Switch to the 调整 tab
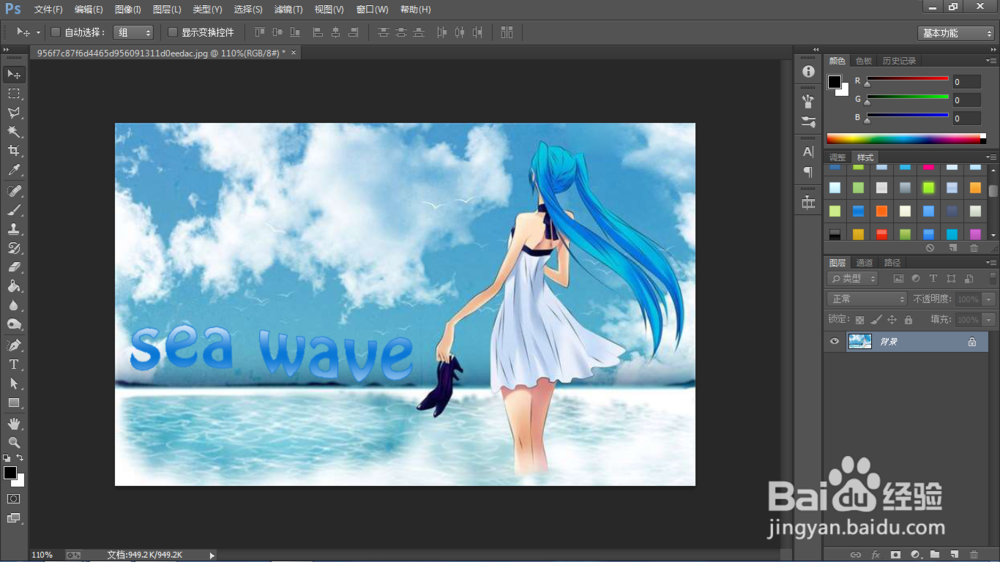Viewport: 1000px width, 562px height. (837, 158)
